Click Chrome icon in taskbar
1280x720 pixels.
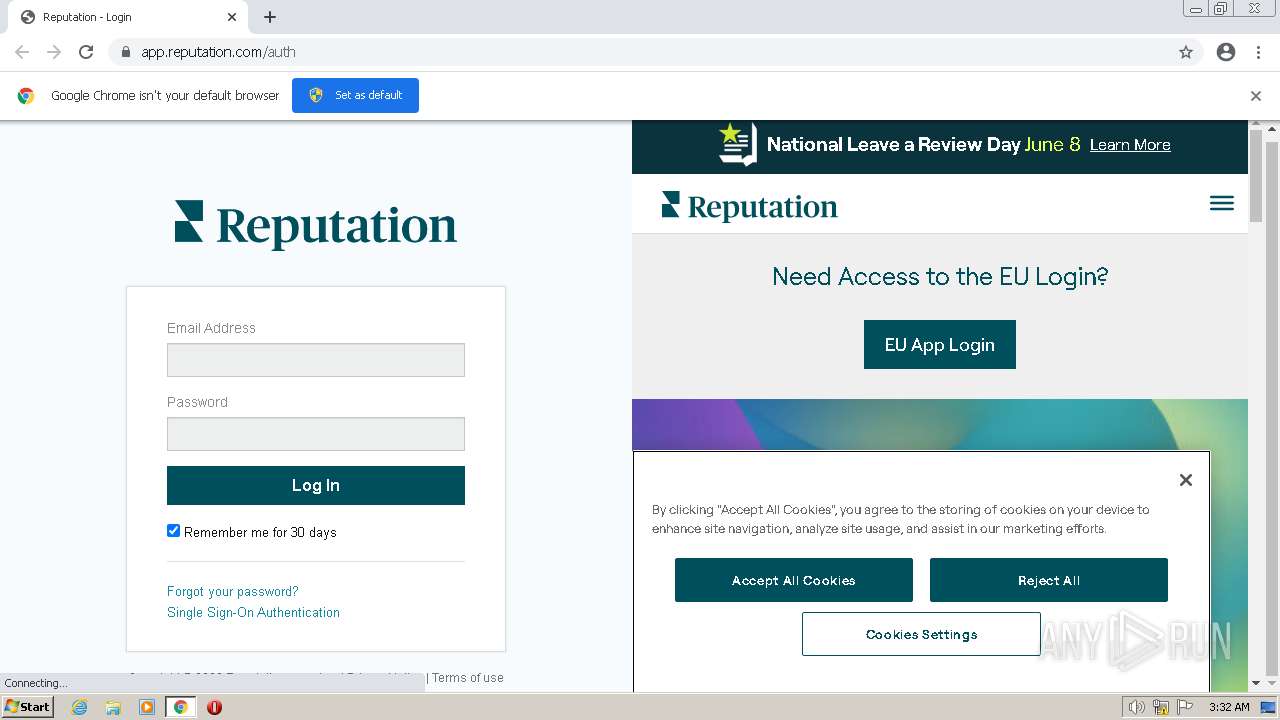(180, 707)
